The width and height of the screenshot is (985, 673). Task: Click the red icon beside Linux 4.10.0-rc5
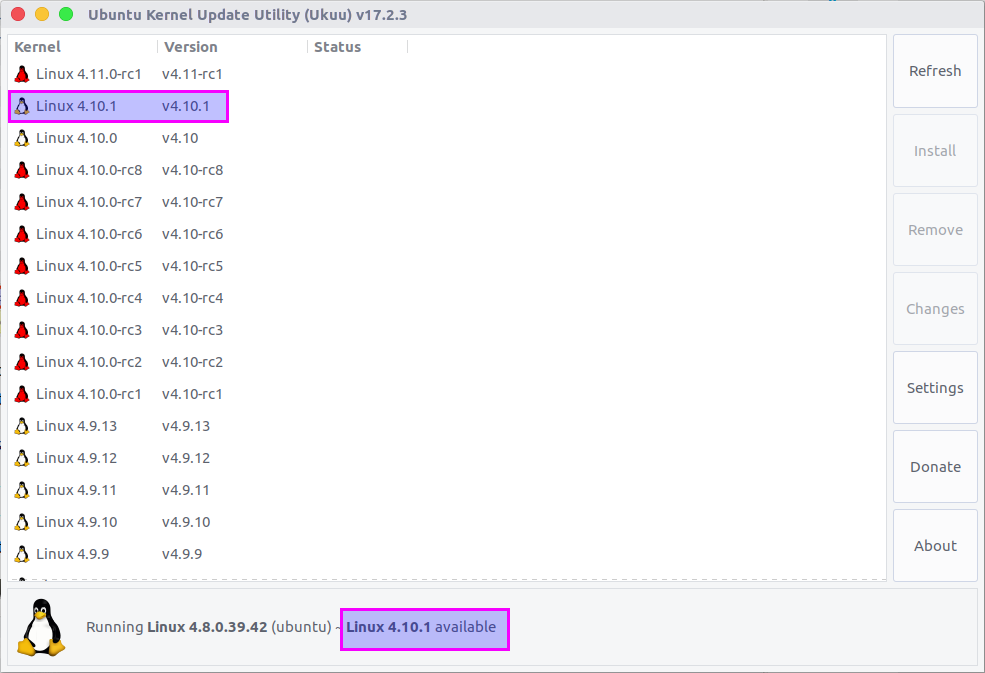pyautogui.click(x=22, y=266)
